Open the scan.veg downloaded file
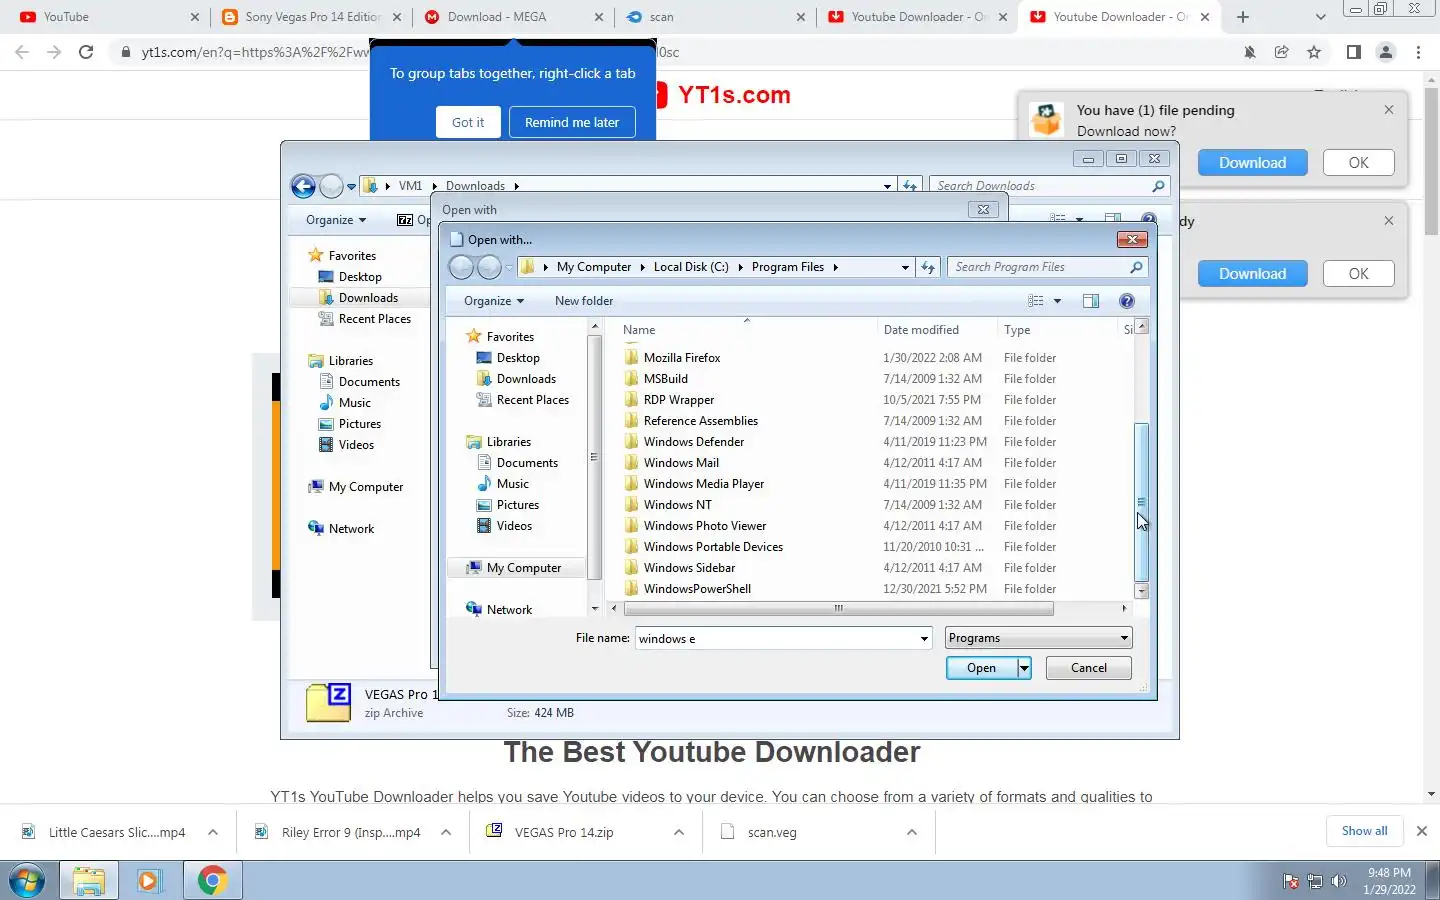The height and width of the screenshot is (900, 1440). coord(772,832)
